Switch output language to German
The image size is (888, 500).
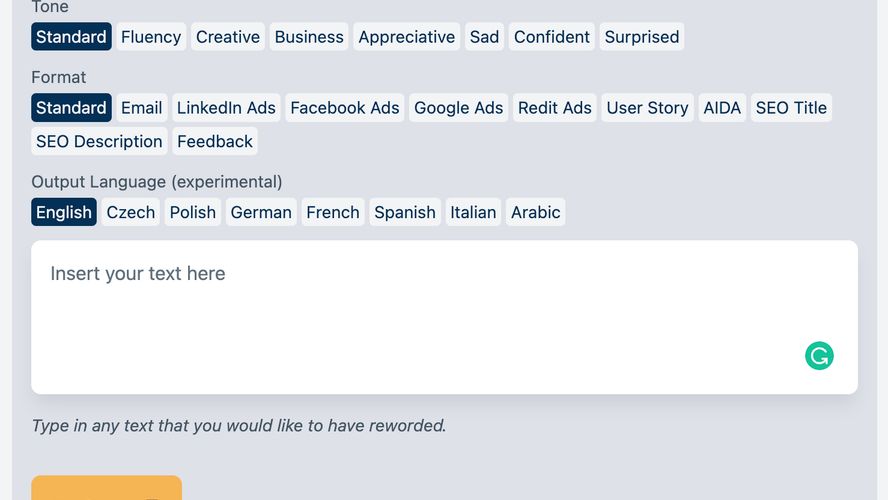pyautogui.click(x=261, y=212)
